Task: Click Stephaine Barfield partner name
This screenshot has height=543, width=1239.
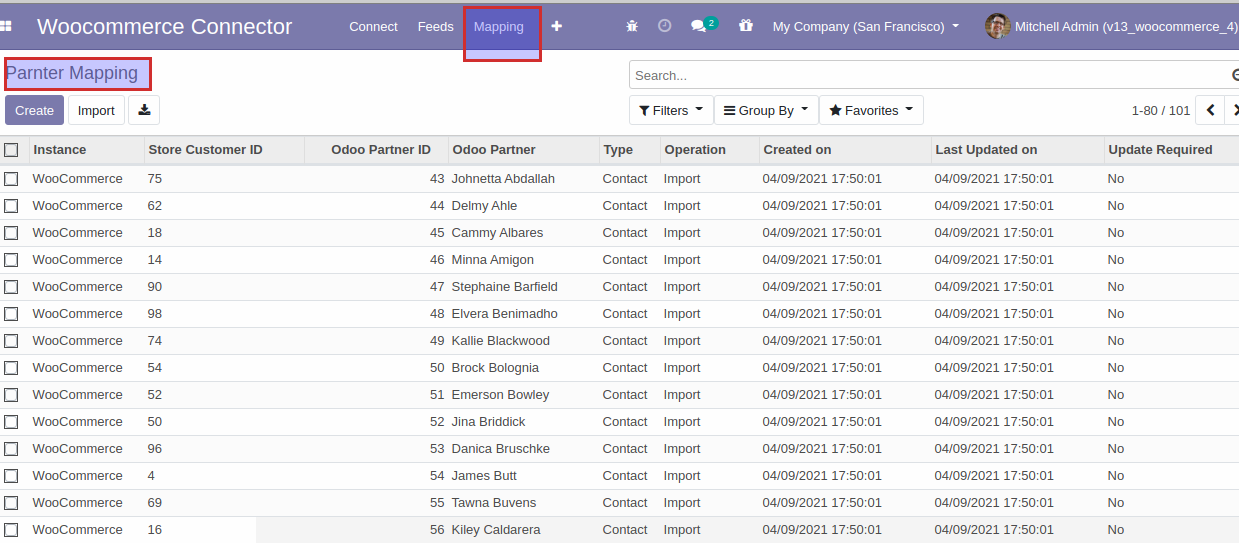Action: point(505,287)
